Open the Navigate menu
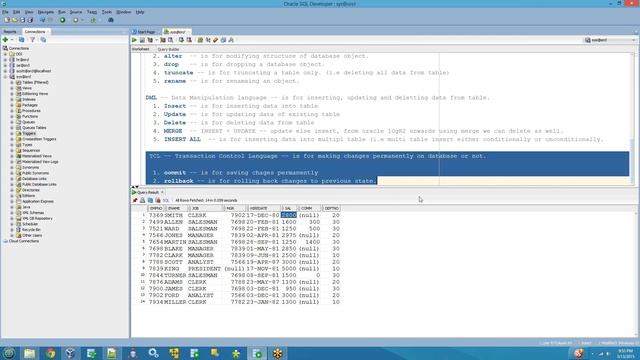This screenshot has width=640, height=360. coord(46,12)
